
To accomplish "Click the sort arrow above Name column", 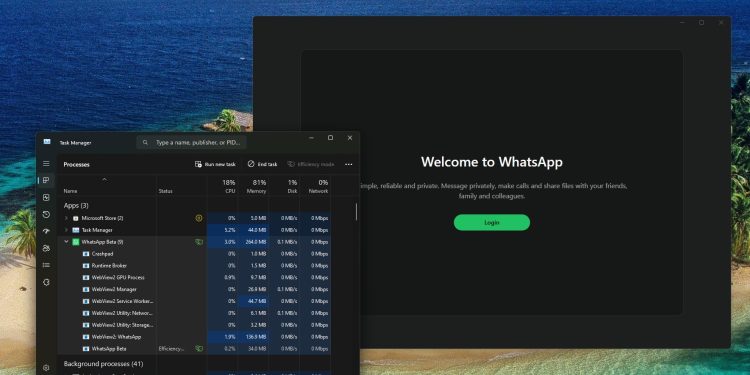I will point(105,179).
